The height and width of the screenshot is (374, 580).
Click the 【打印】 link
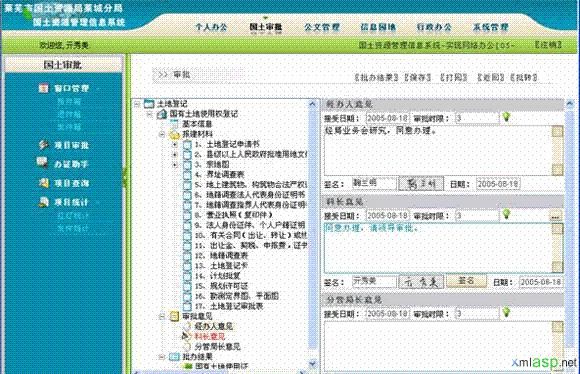coord(454,77)
